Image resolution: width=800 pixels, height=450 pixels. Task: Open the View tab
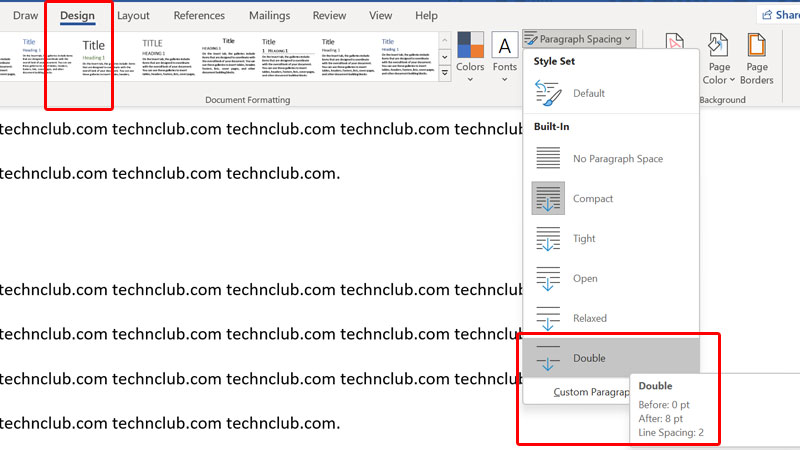(381, 16)
